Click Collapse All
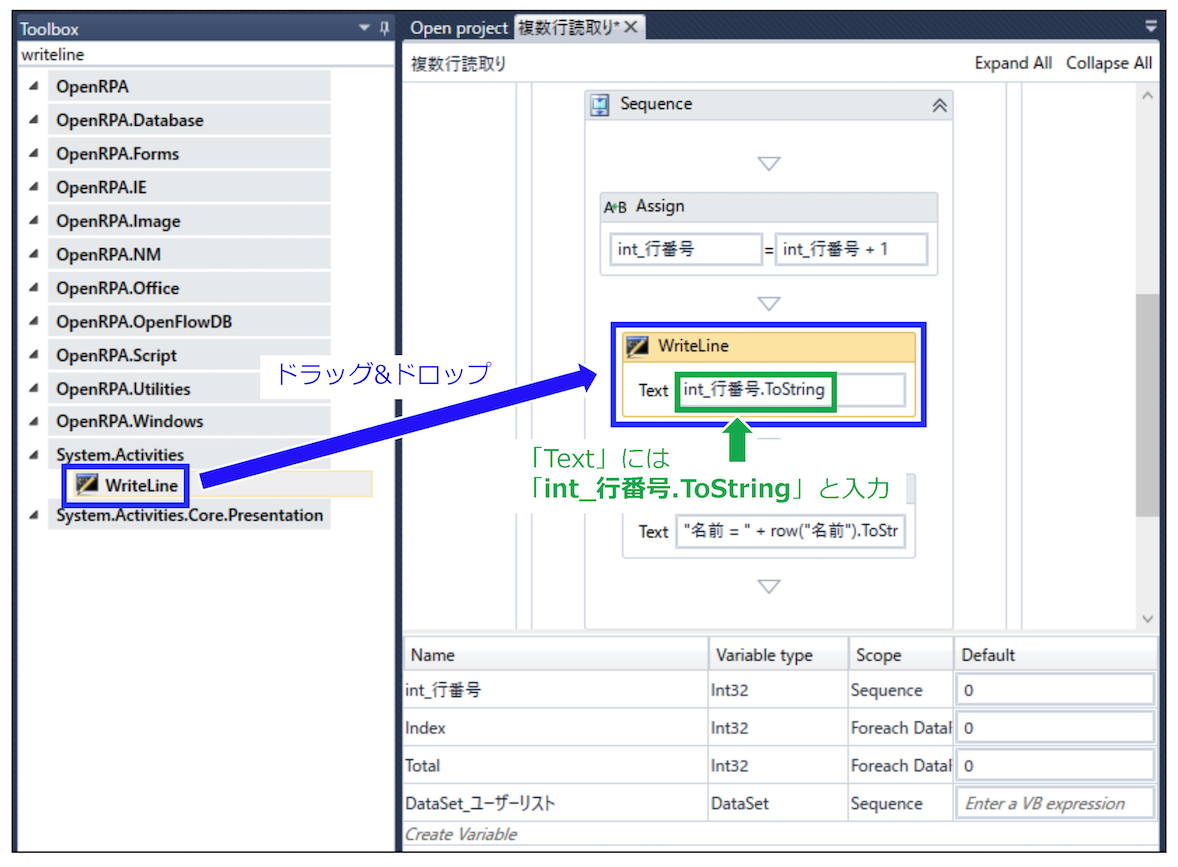The width and height of the screenshot is (1178, 867). [1109, 63]
